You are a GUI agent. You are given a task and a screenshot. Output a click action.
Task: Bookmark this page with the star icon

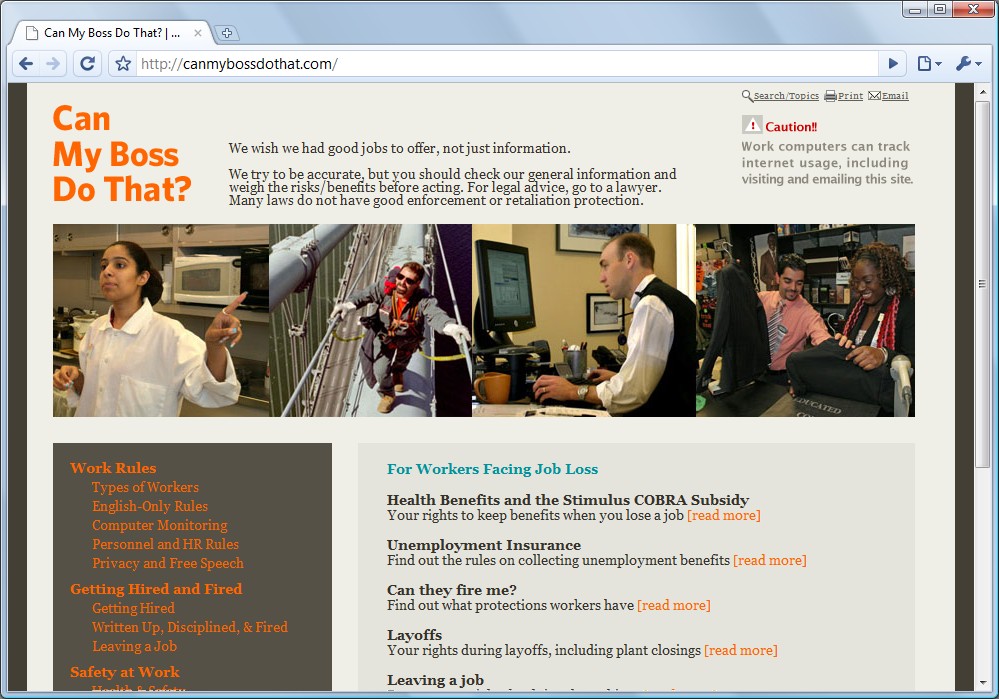pyautogui.click(x=123, y=64)
